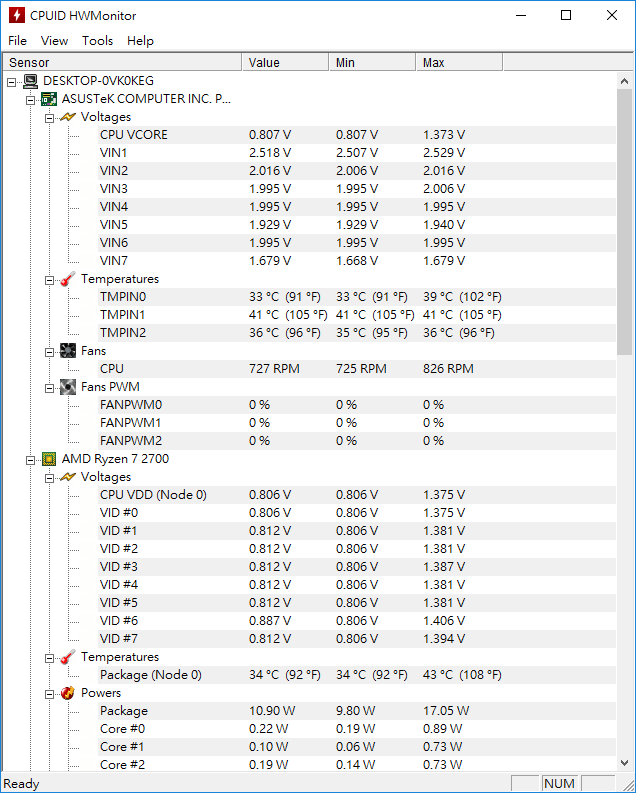Image resolution: width=636 pixels, height=793 pixels.
Task: Click the vertical scrollbar thumb
Action: (x=624, y=222)
